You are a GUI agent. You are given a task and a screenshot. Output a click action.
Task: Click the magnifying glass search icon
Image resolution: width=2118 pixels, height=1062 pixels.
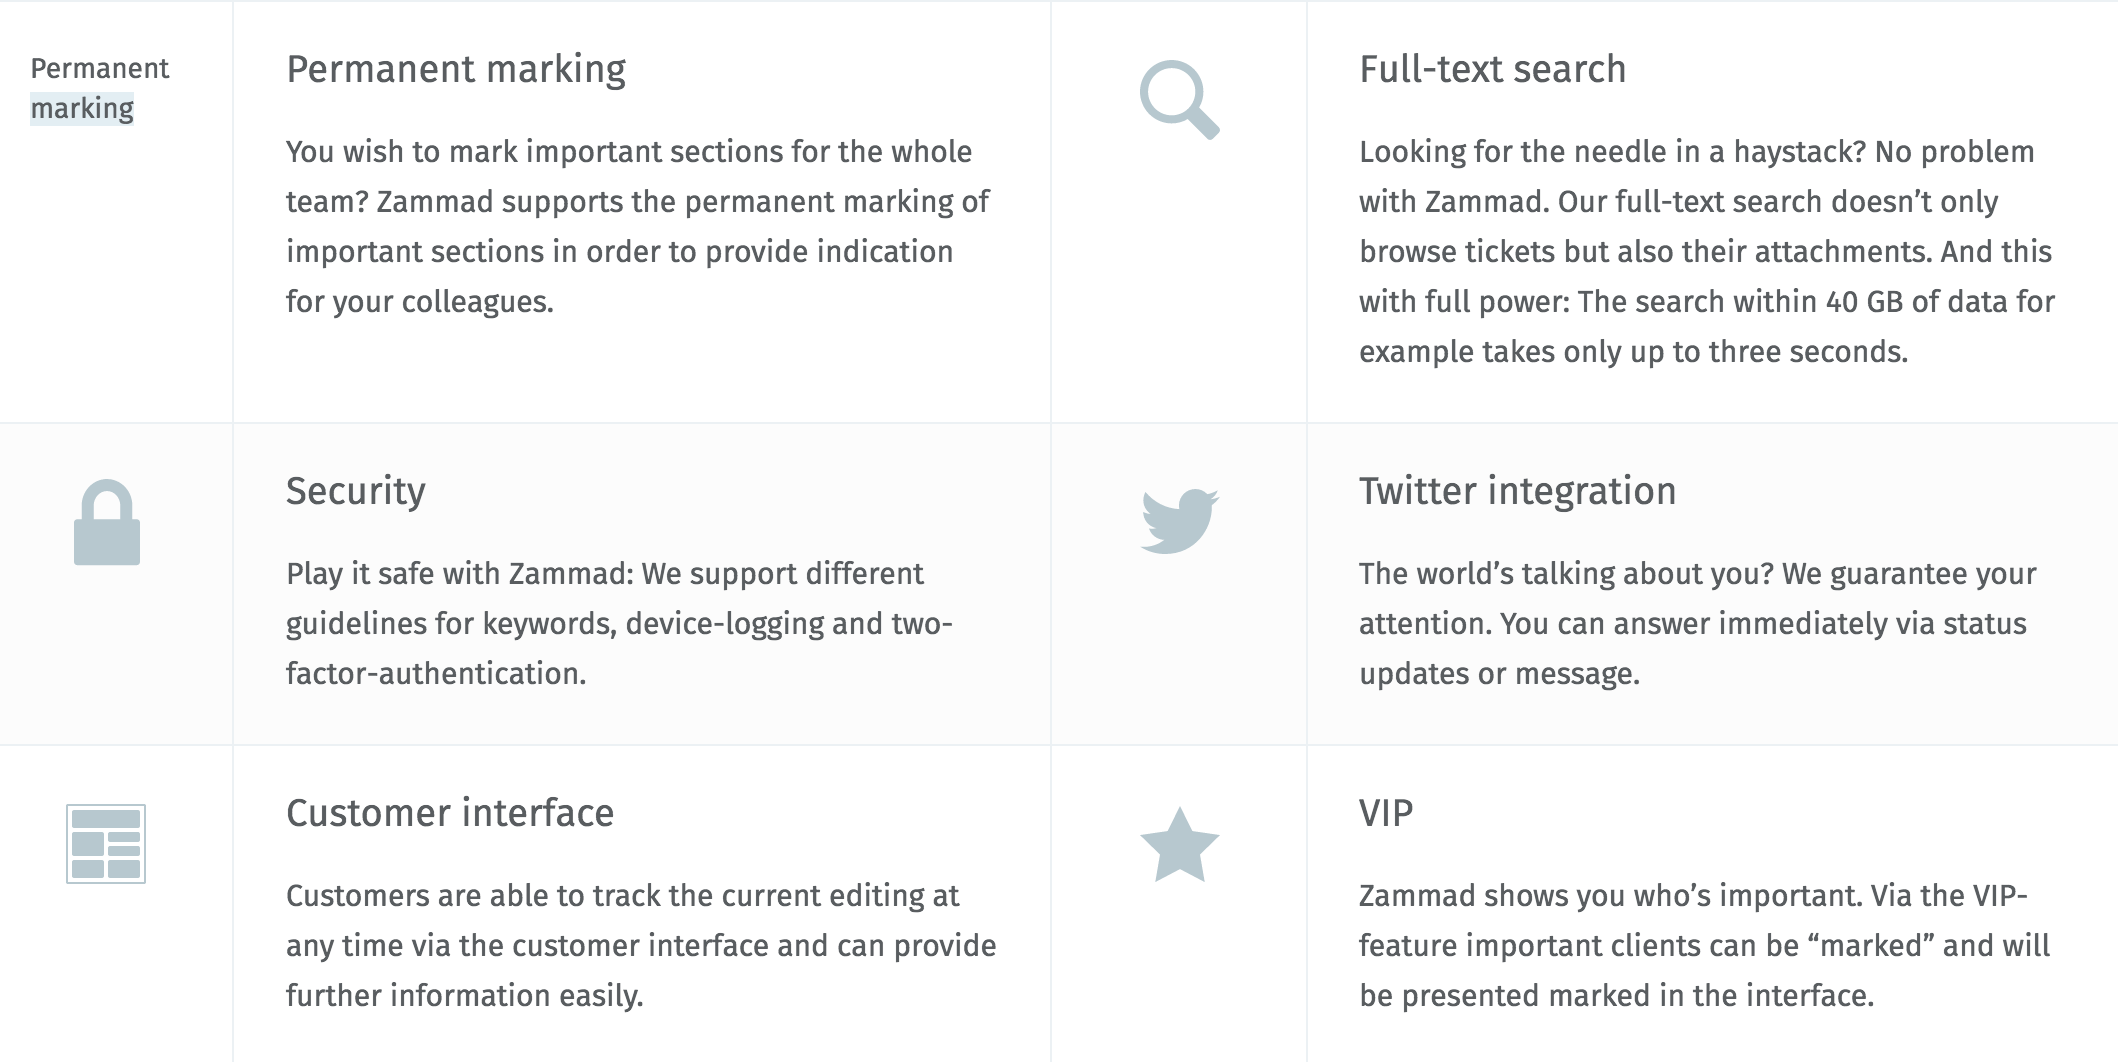[x=1180, y=100]
